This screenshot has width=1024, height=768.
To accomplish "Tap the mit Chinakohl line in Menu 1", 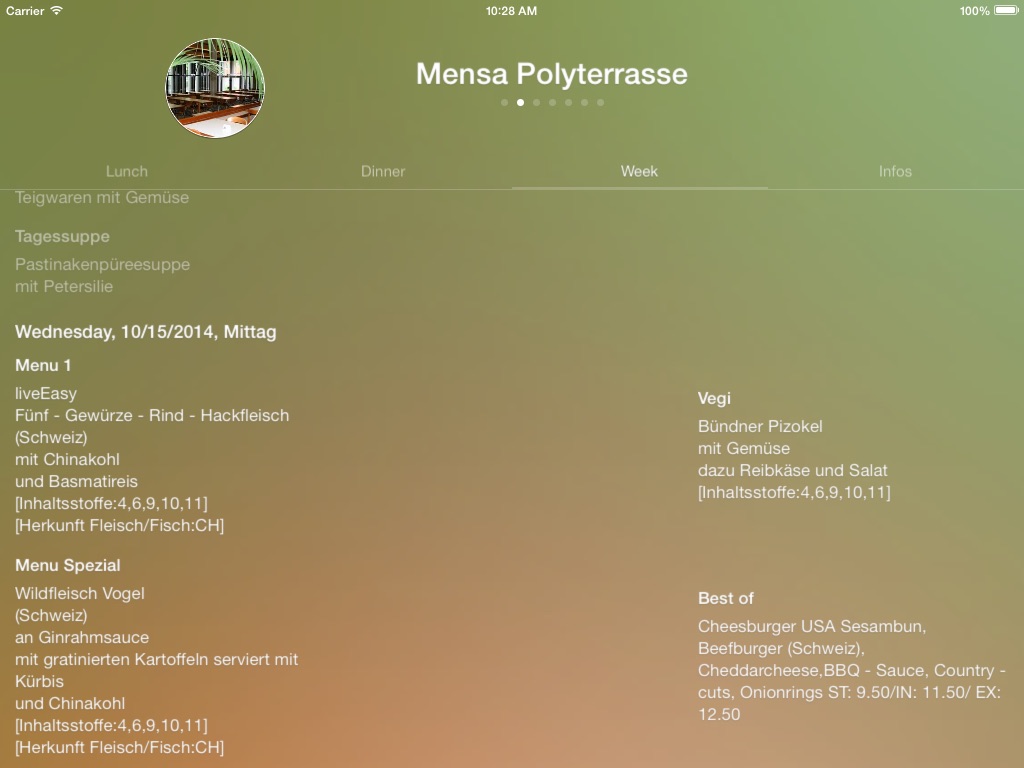I will tap(67, 459).
